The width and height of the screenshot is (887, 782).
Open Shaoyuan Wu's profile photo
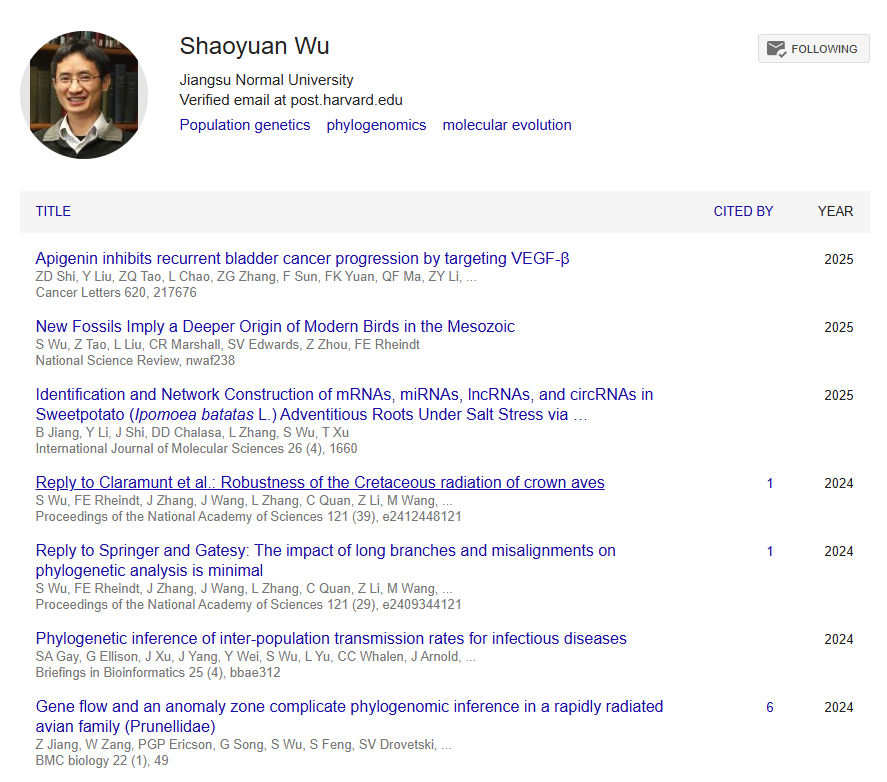pos(84,94)
